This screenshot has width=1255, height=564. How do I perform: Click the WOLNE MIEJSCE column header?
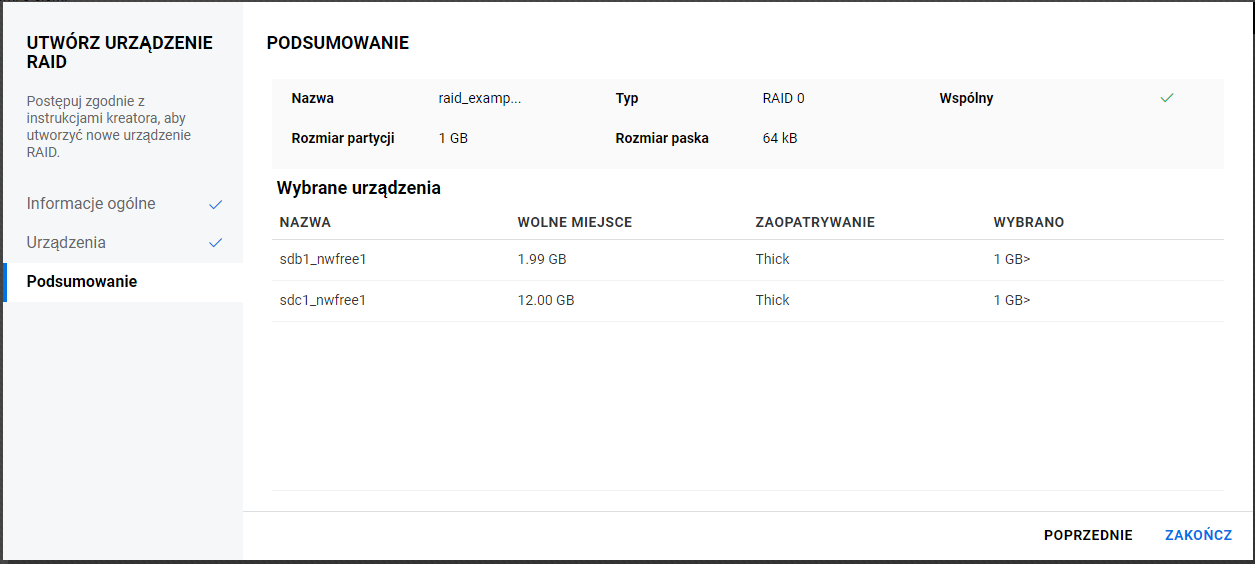574,222
